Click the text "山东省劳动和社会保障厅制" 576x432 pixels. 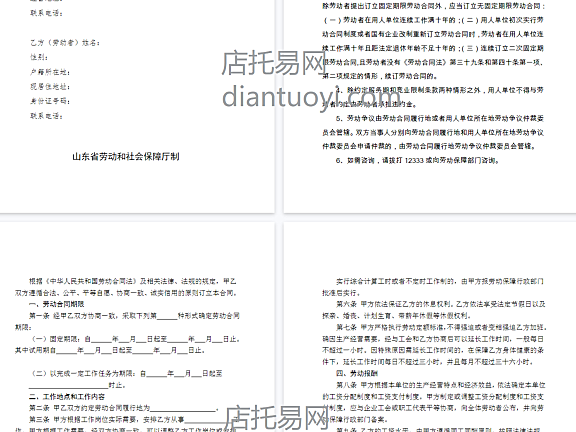pos(126,157)
